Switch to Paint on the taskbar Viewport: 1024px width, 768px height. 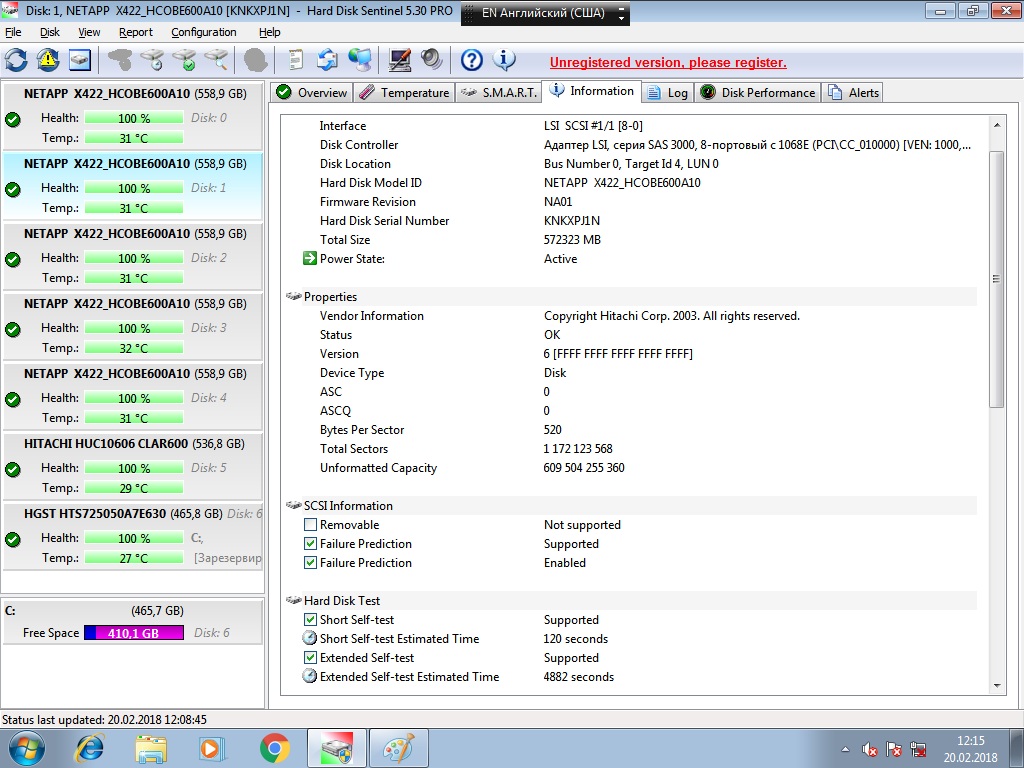pyautogui.click(x=398, y=748)
